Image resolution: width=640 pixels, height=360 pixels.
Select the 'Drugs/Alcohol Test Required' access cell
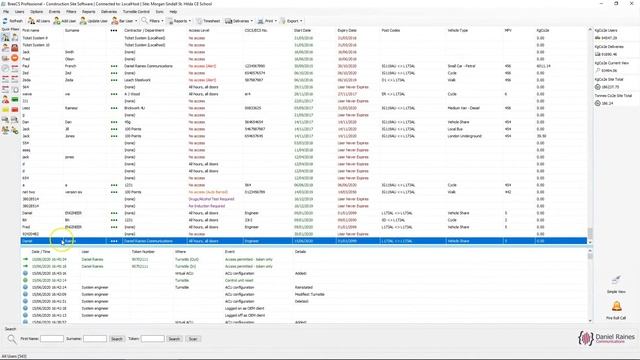tap(211, 199)
